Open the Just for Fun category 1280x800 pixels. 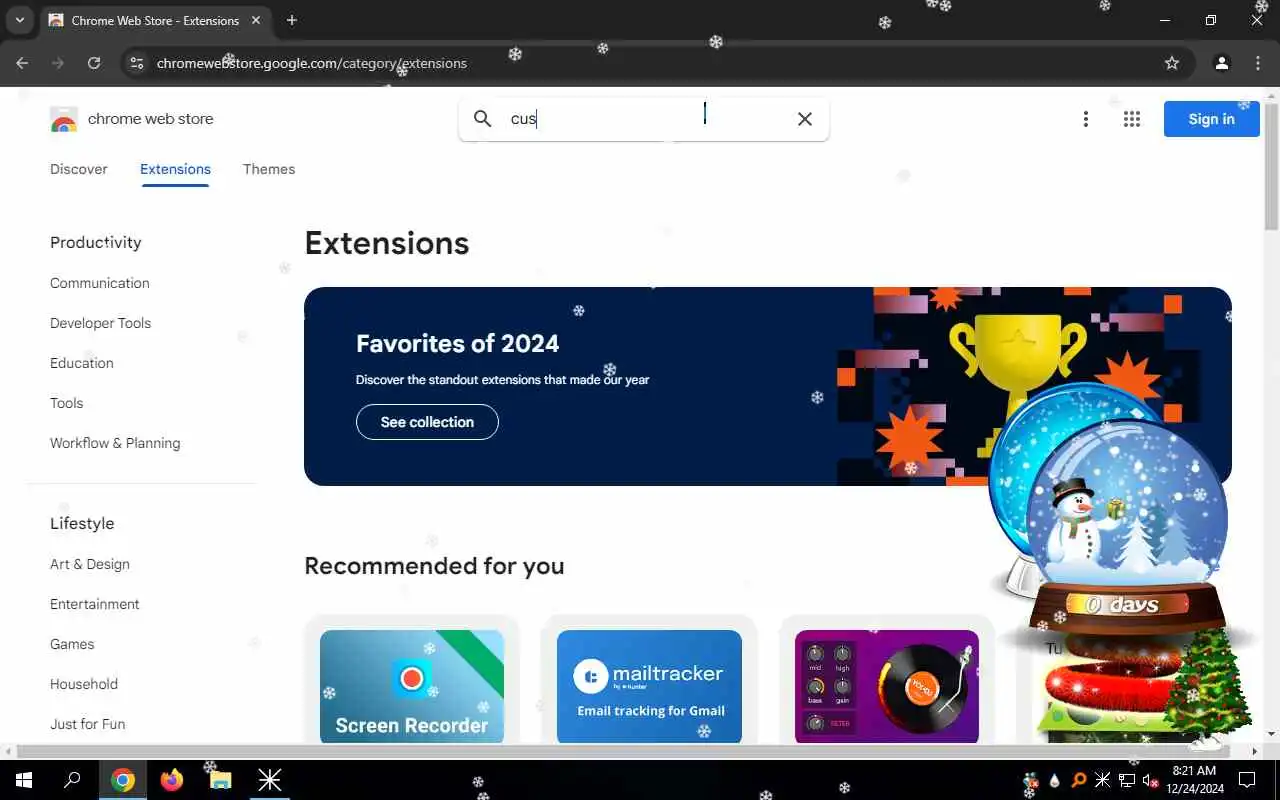88,724
